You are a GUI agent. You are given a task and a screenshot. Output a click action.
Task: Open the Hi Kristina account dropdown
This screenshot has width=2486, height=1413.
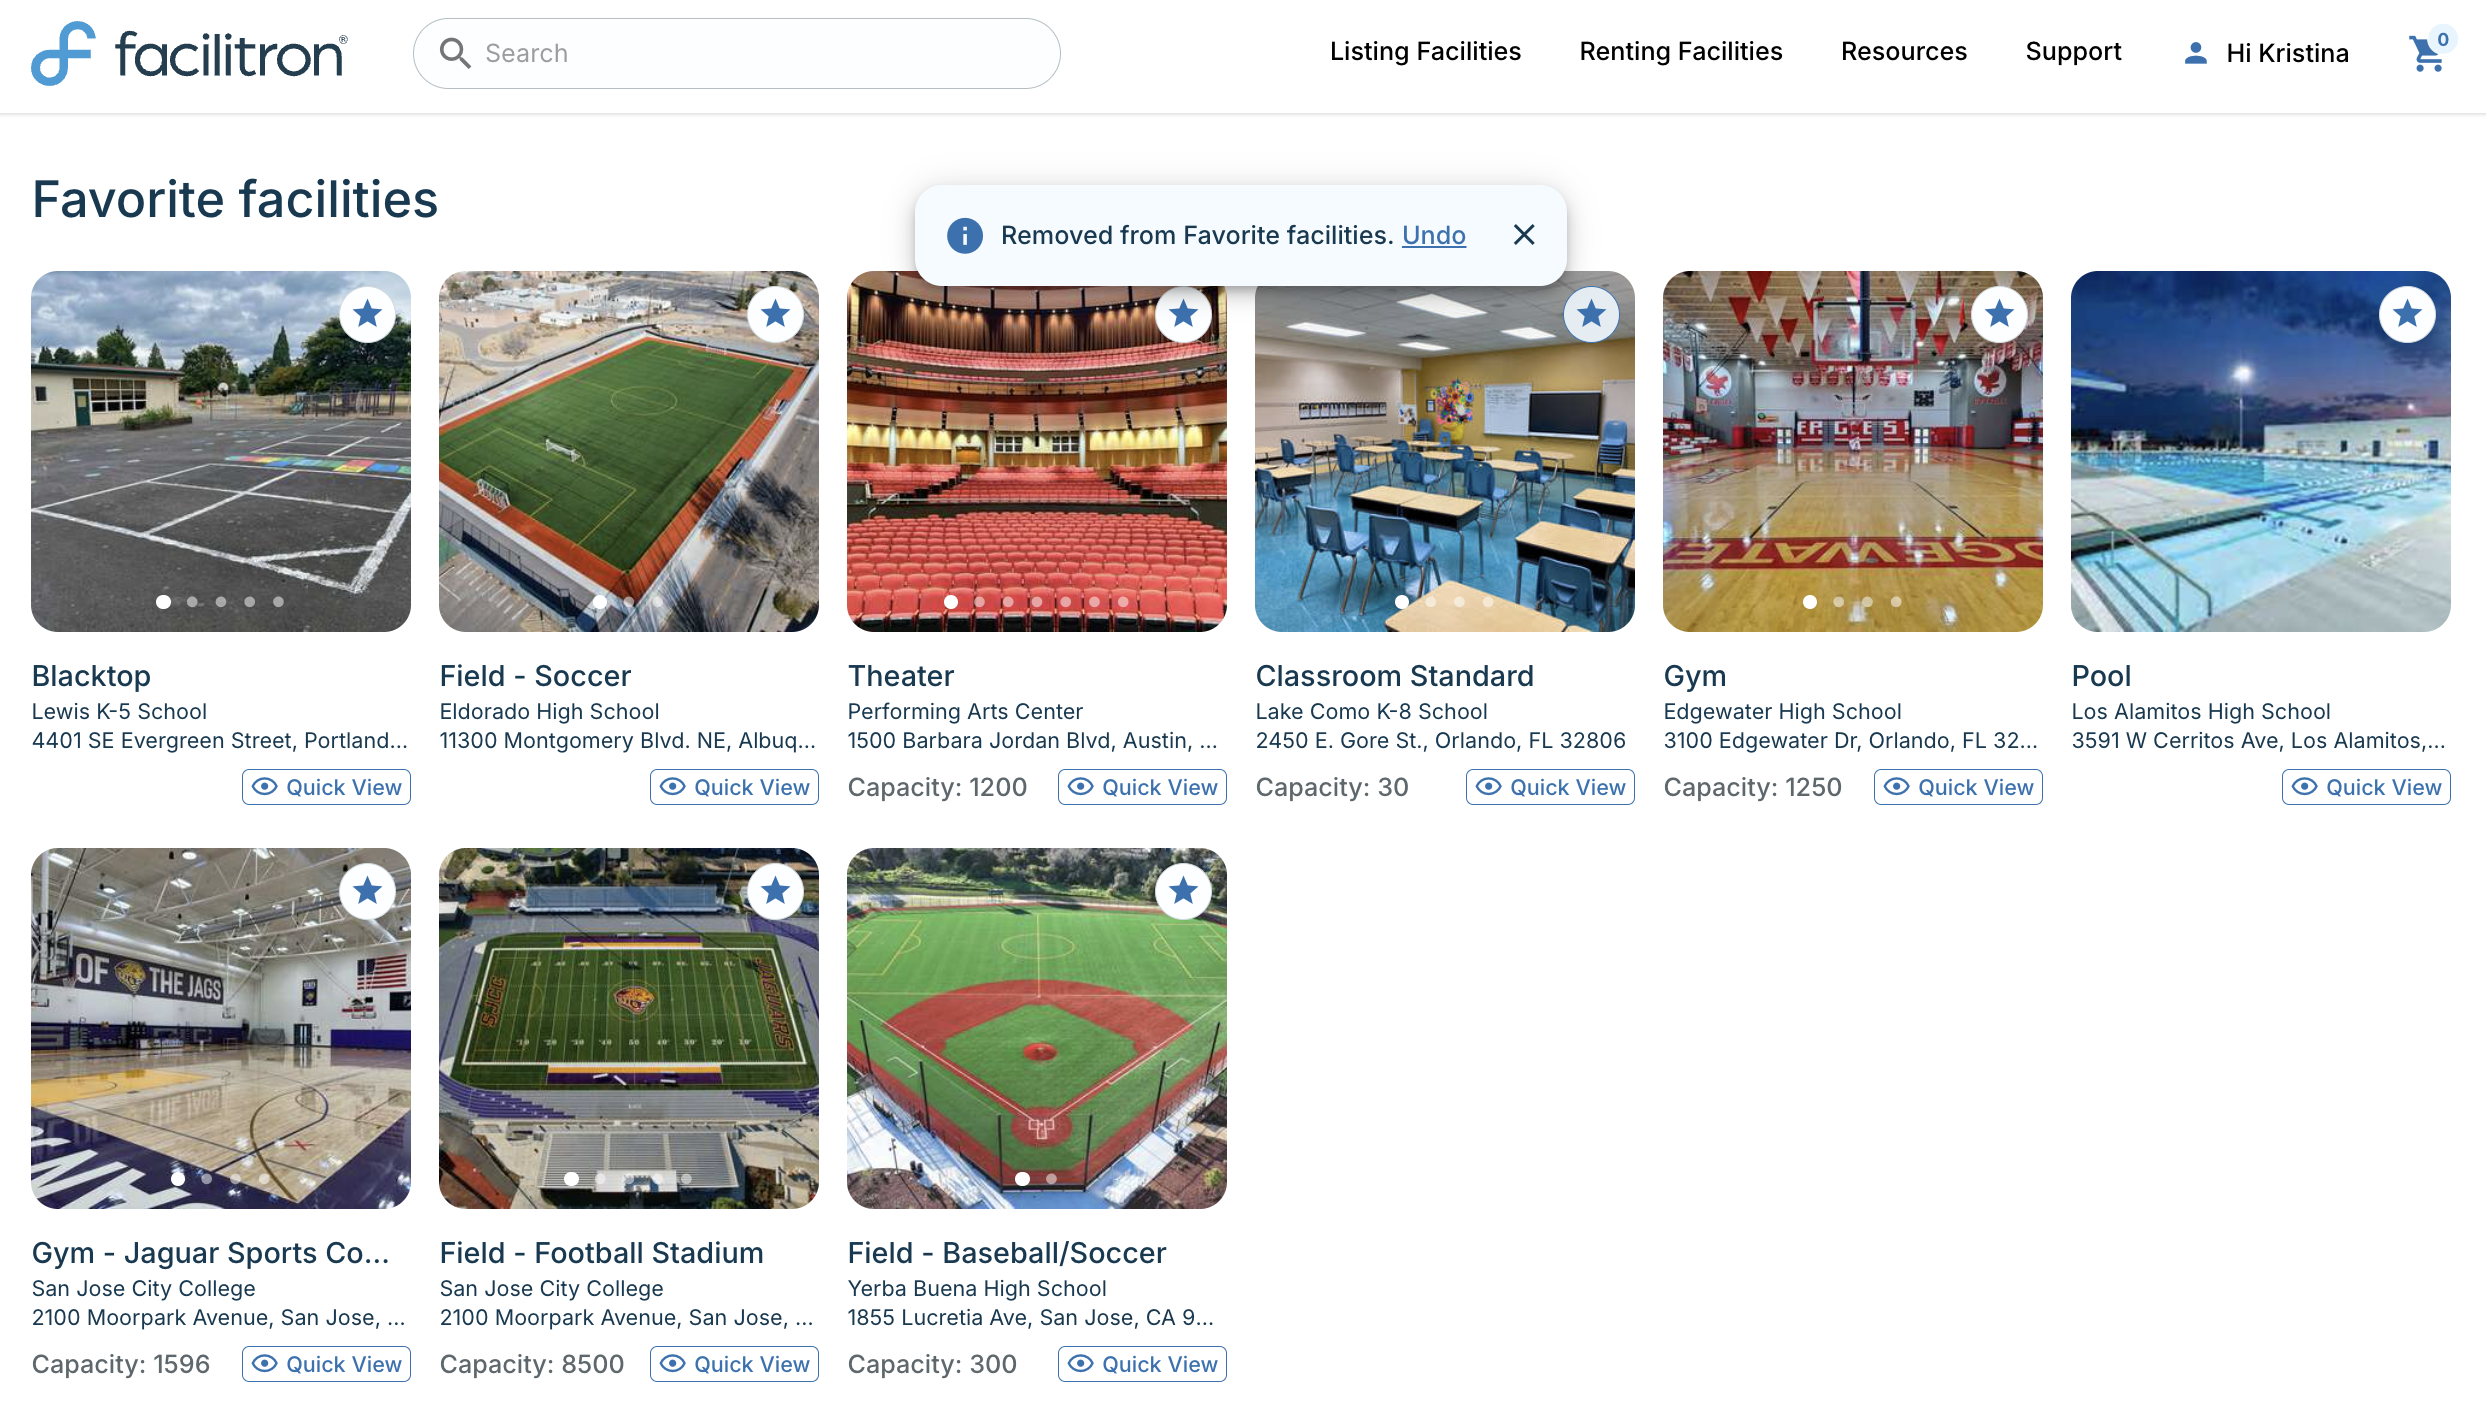(2286, 53)
